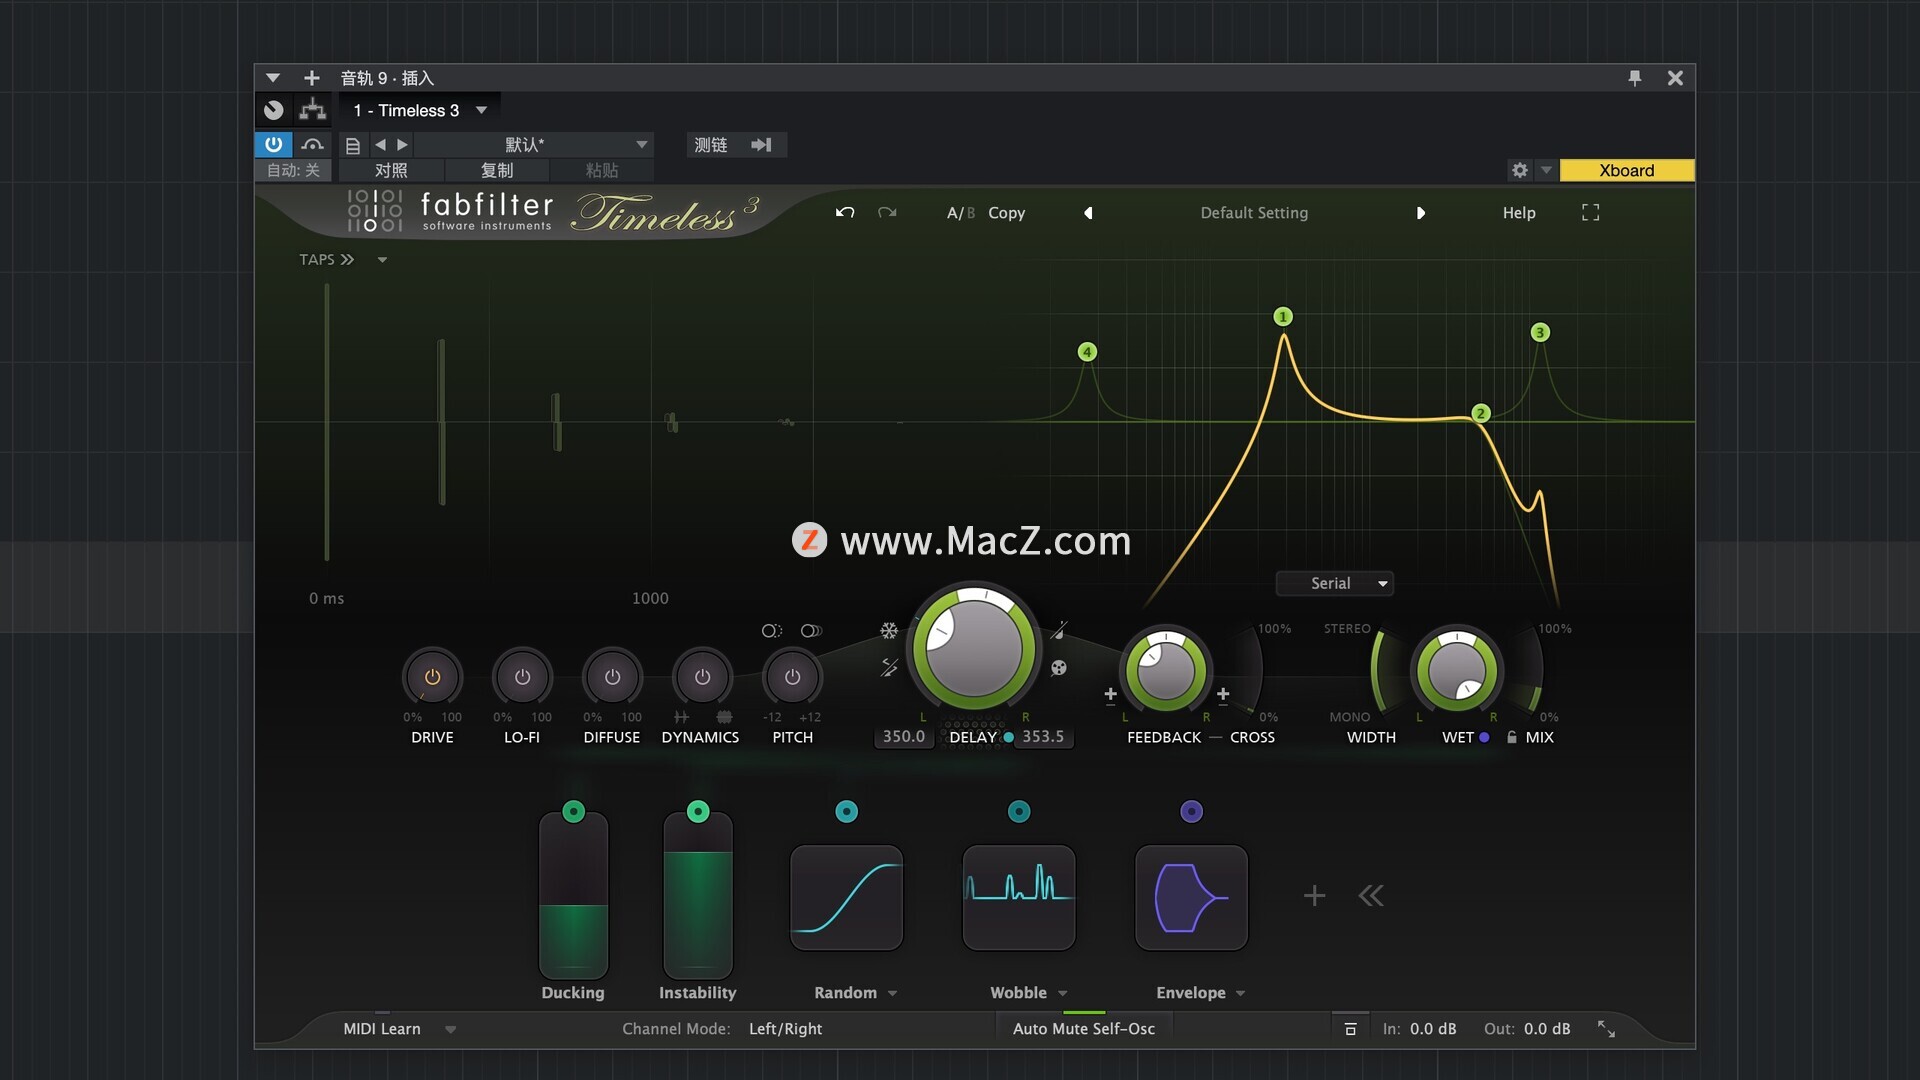Click the 对照 compare tab
The width and height of the screenshot is (1920, 1080).
click(x=391, y=170)
